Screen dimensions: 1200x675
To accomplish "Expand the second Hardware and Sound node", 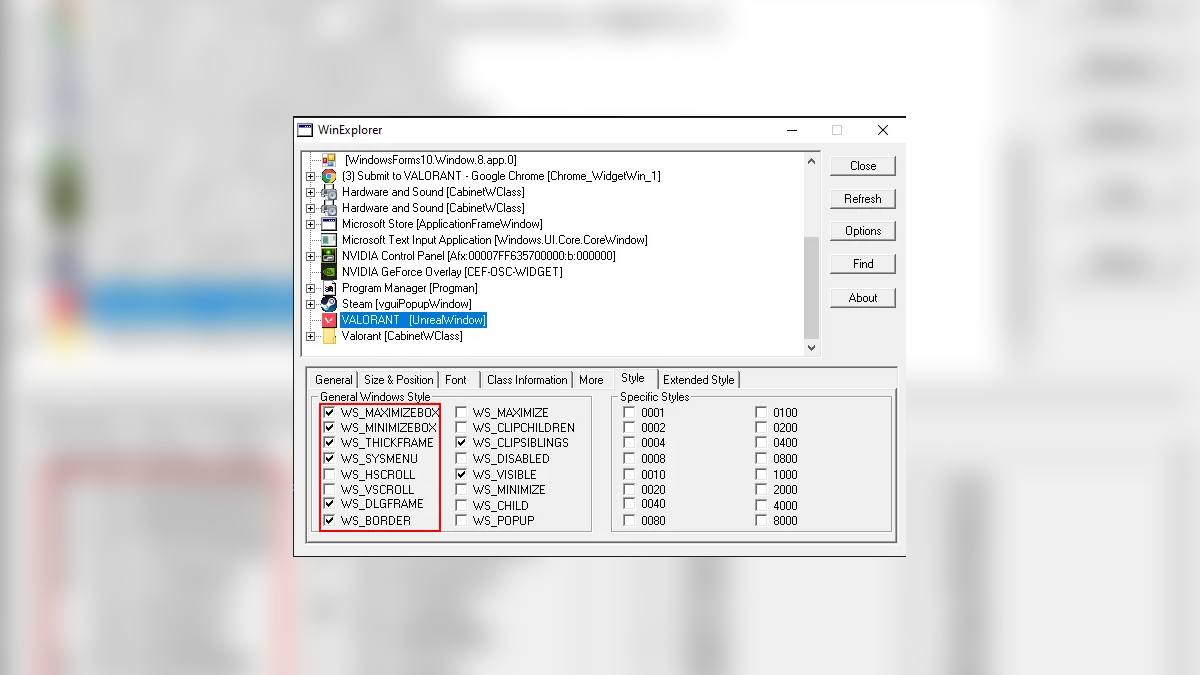I will pos(311,208).
